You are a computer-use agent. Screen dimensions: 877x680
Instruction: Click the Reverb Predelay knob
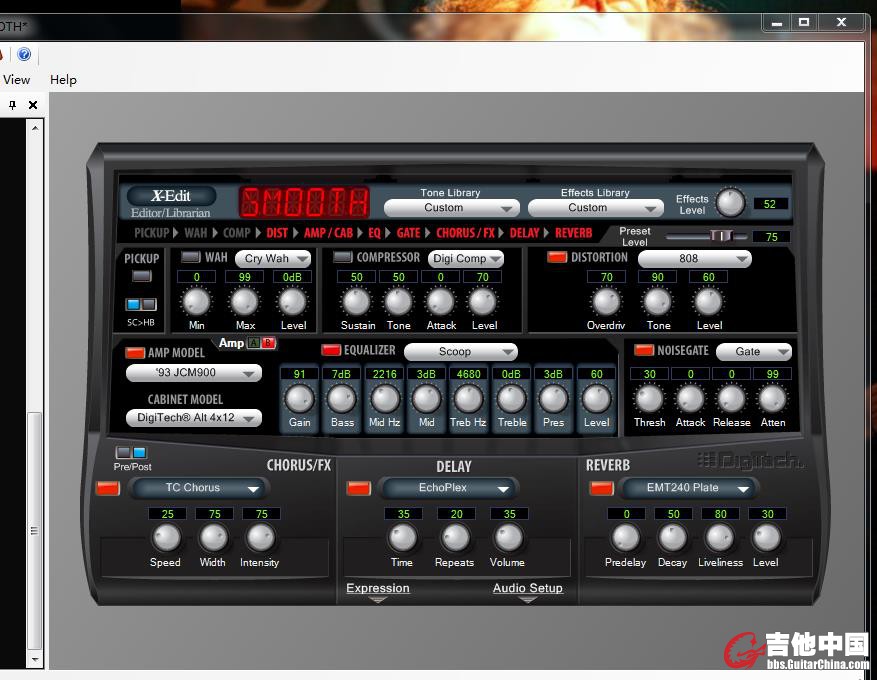(626, 538)
